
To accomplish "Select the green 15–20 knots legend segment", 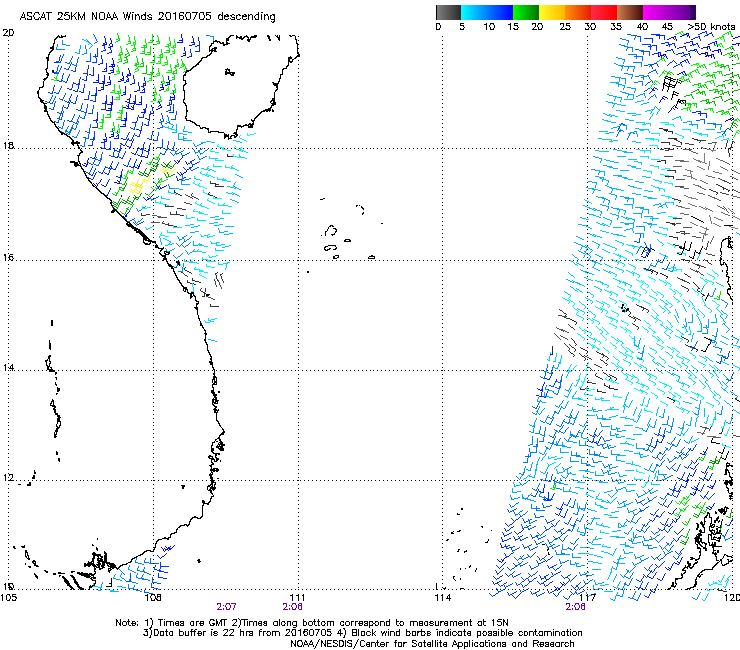I will [x=526, y=12].
